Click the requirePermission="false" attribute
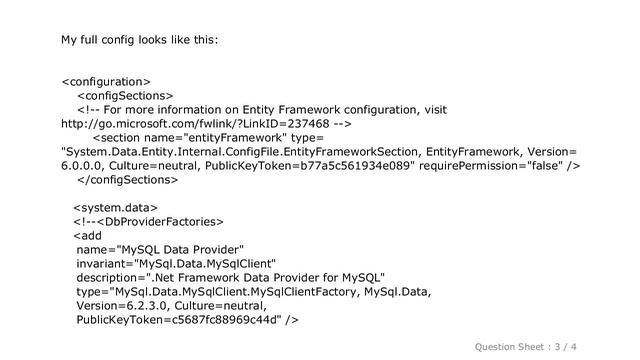Image resolution: width=640 pixels, height=360 pixels. [491, 166]
